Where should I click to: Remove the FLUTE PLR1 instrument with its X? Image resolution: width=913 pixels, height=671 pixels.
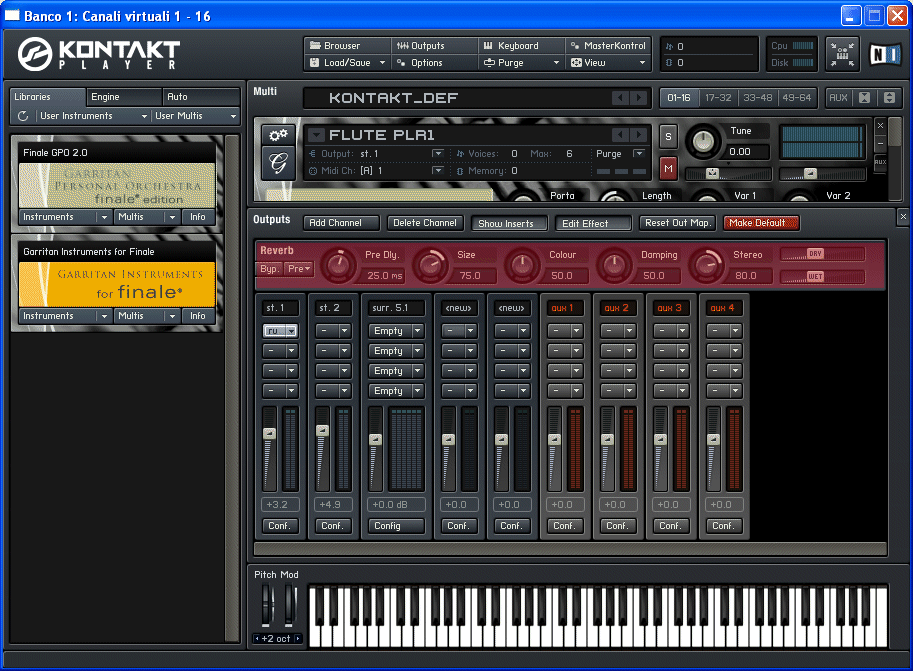pyautogui.click(x=880, y=125)
